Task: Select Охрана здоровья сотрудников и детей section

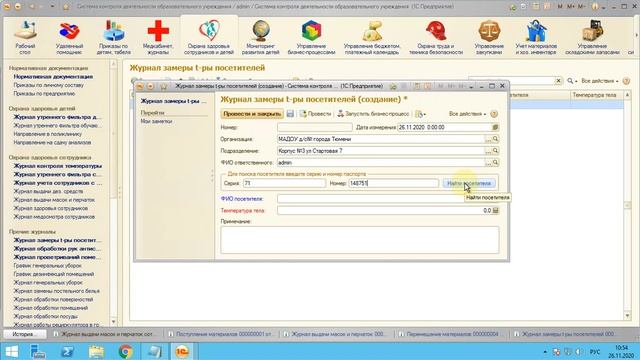Action: pos(209,38)
